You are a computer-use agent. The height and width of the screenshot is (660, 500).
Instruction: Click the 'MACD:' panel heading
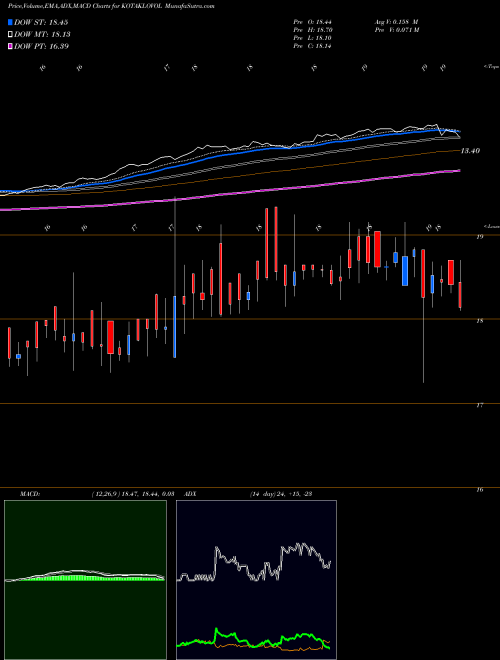[29, 494]
